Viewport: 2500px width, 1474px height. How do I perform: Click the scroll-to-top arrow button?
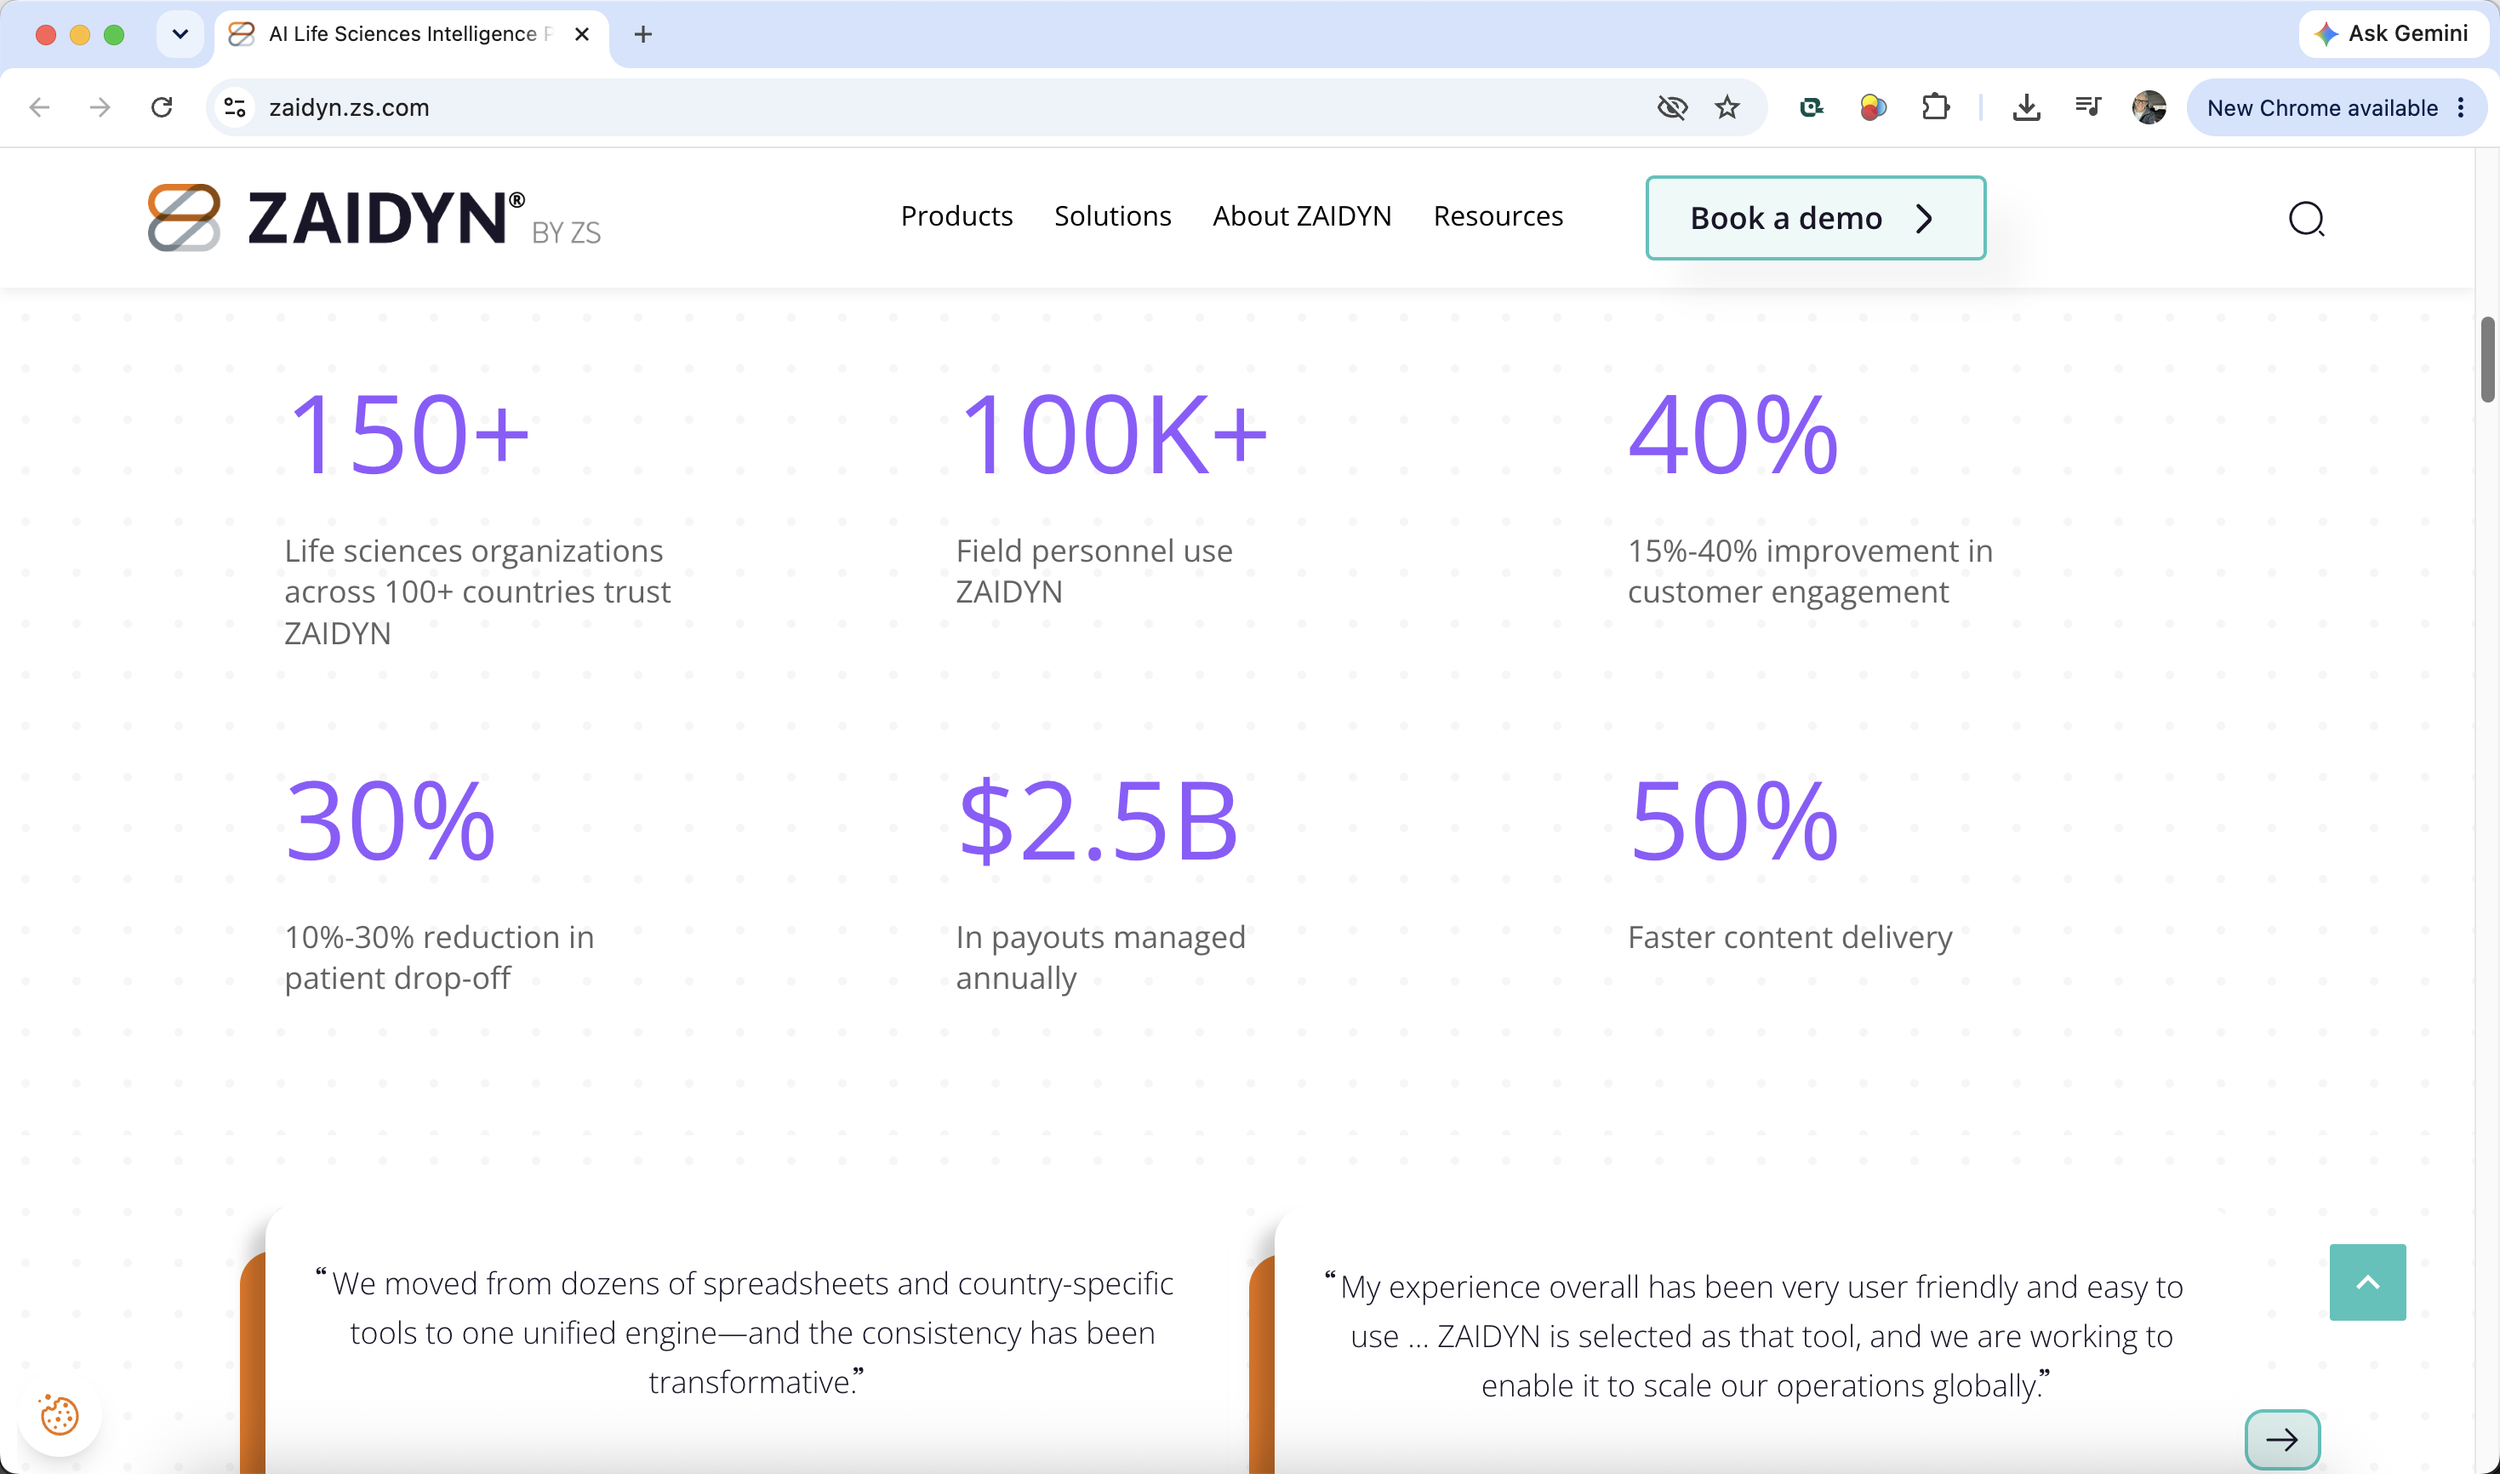click(x=2367, y=1282)
